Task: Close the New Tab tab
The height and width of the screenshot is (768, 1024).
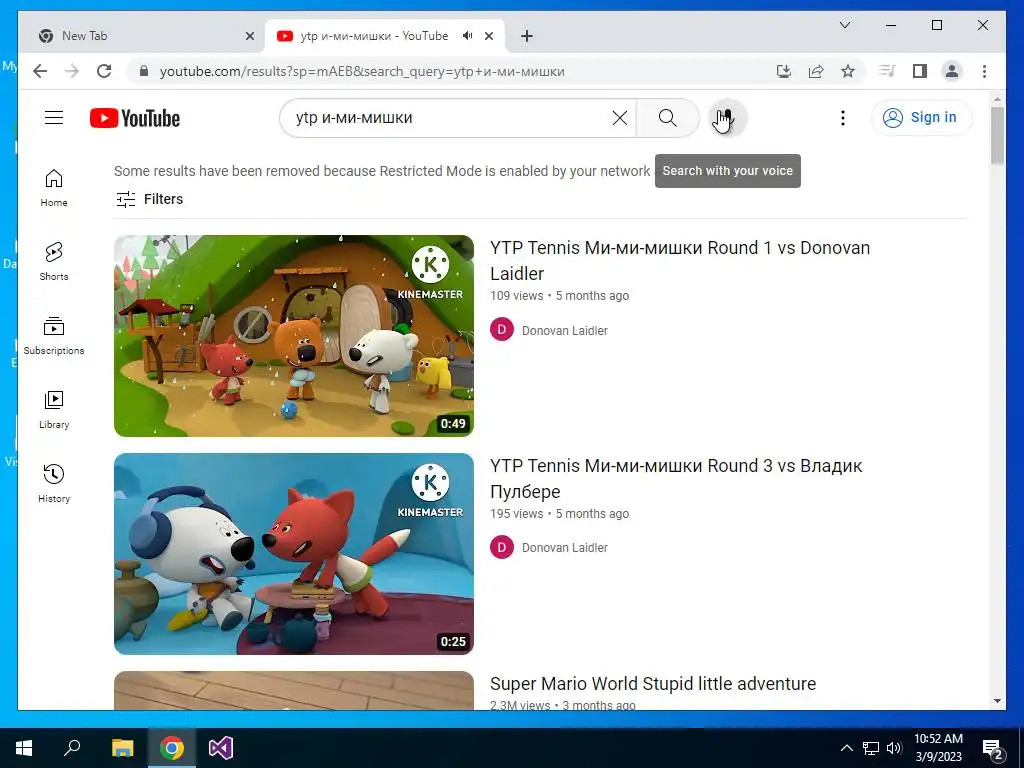Action: pyautogui.click(x=249, y=36)
